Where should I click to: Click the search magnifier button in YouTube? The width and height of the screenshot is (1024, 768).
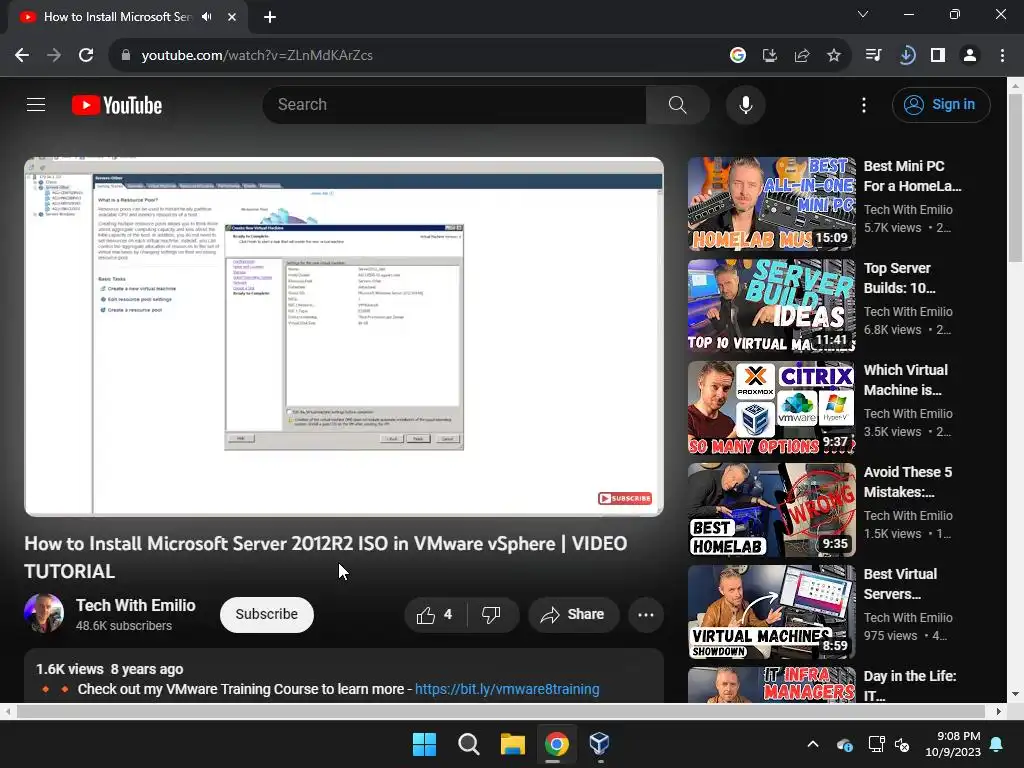pos(677,104)
